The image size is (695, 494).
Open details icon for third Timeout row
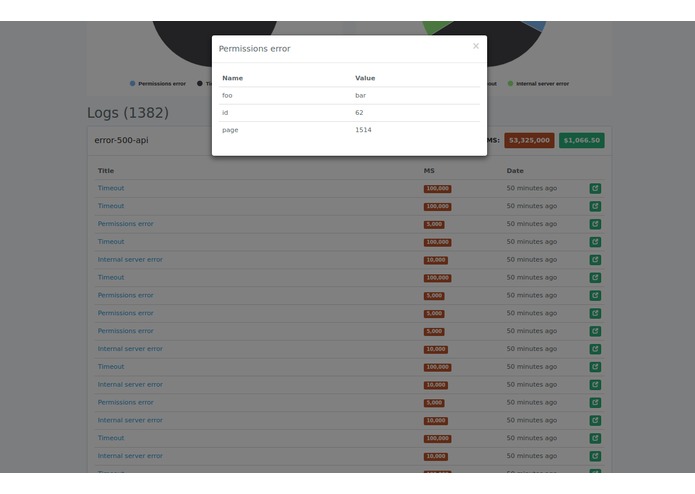click(x=595, y=242)
